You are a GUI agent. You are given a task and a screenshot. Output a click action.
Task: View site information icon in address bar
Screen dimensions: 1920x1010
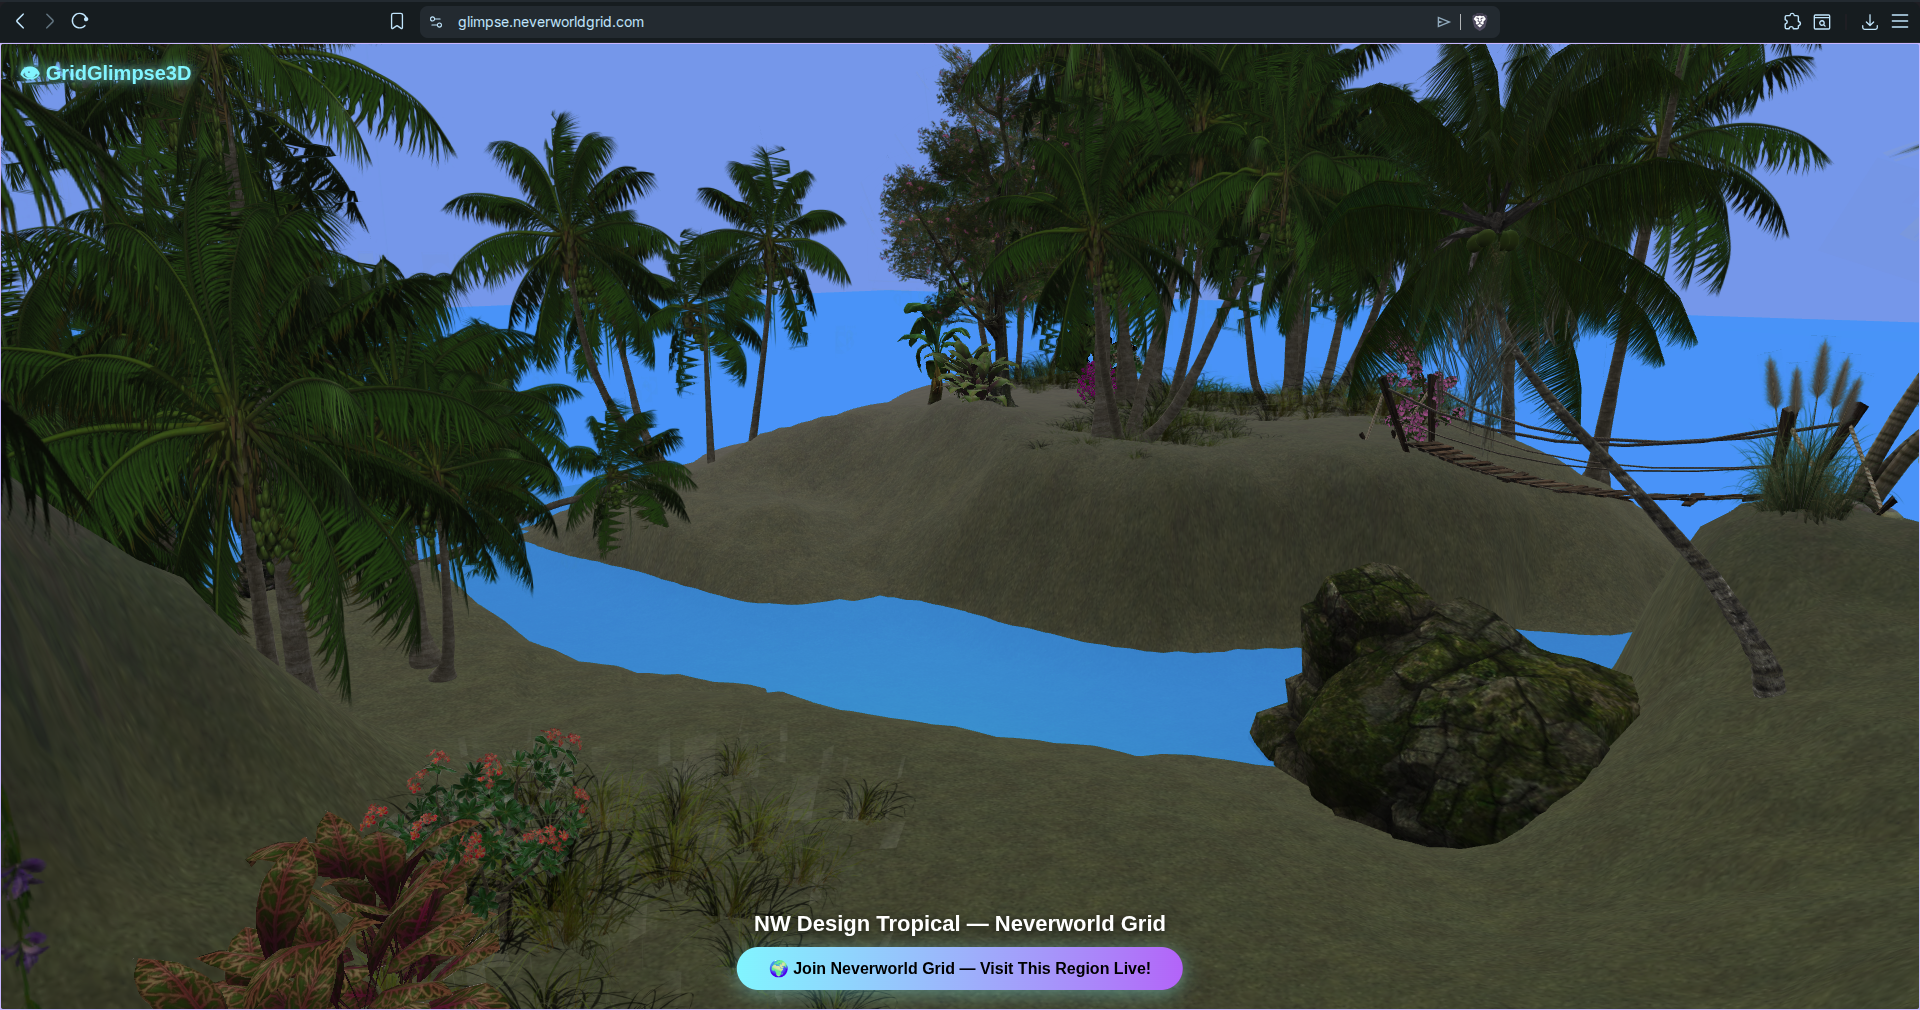[x=436, y=21]
